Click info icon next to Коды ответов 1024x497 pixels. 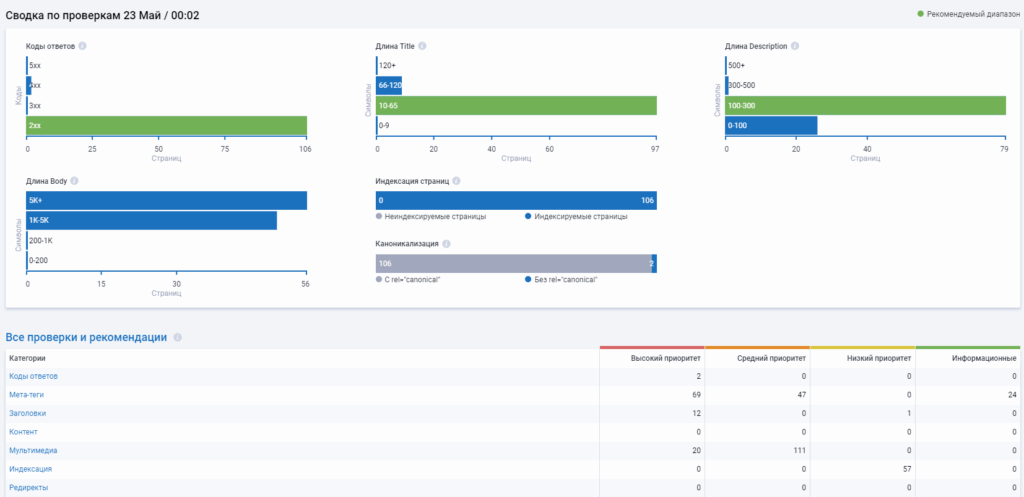[x=82, y=46]
